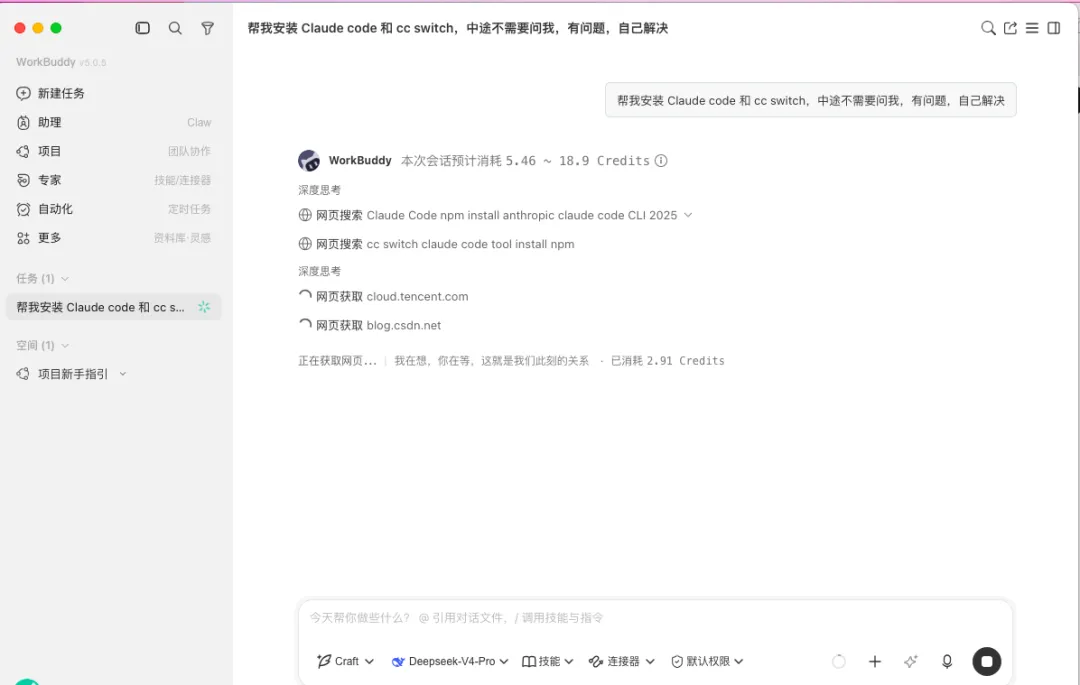Click the 项目新手指引 space icon

[23, 374]
